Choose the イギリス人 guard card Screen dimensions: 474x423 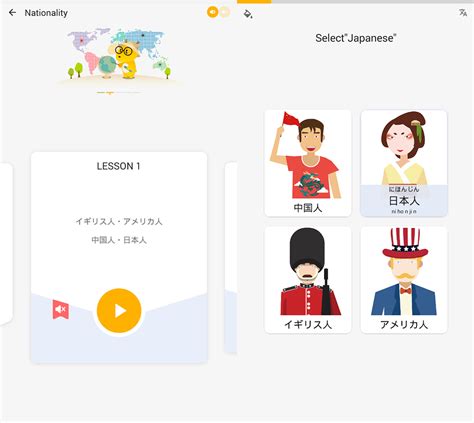[308, 280]
